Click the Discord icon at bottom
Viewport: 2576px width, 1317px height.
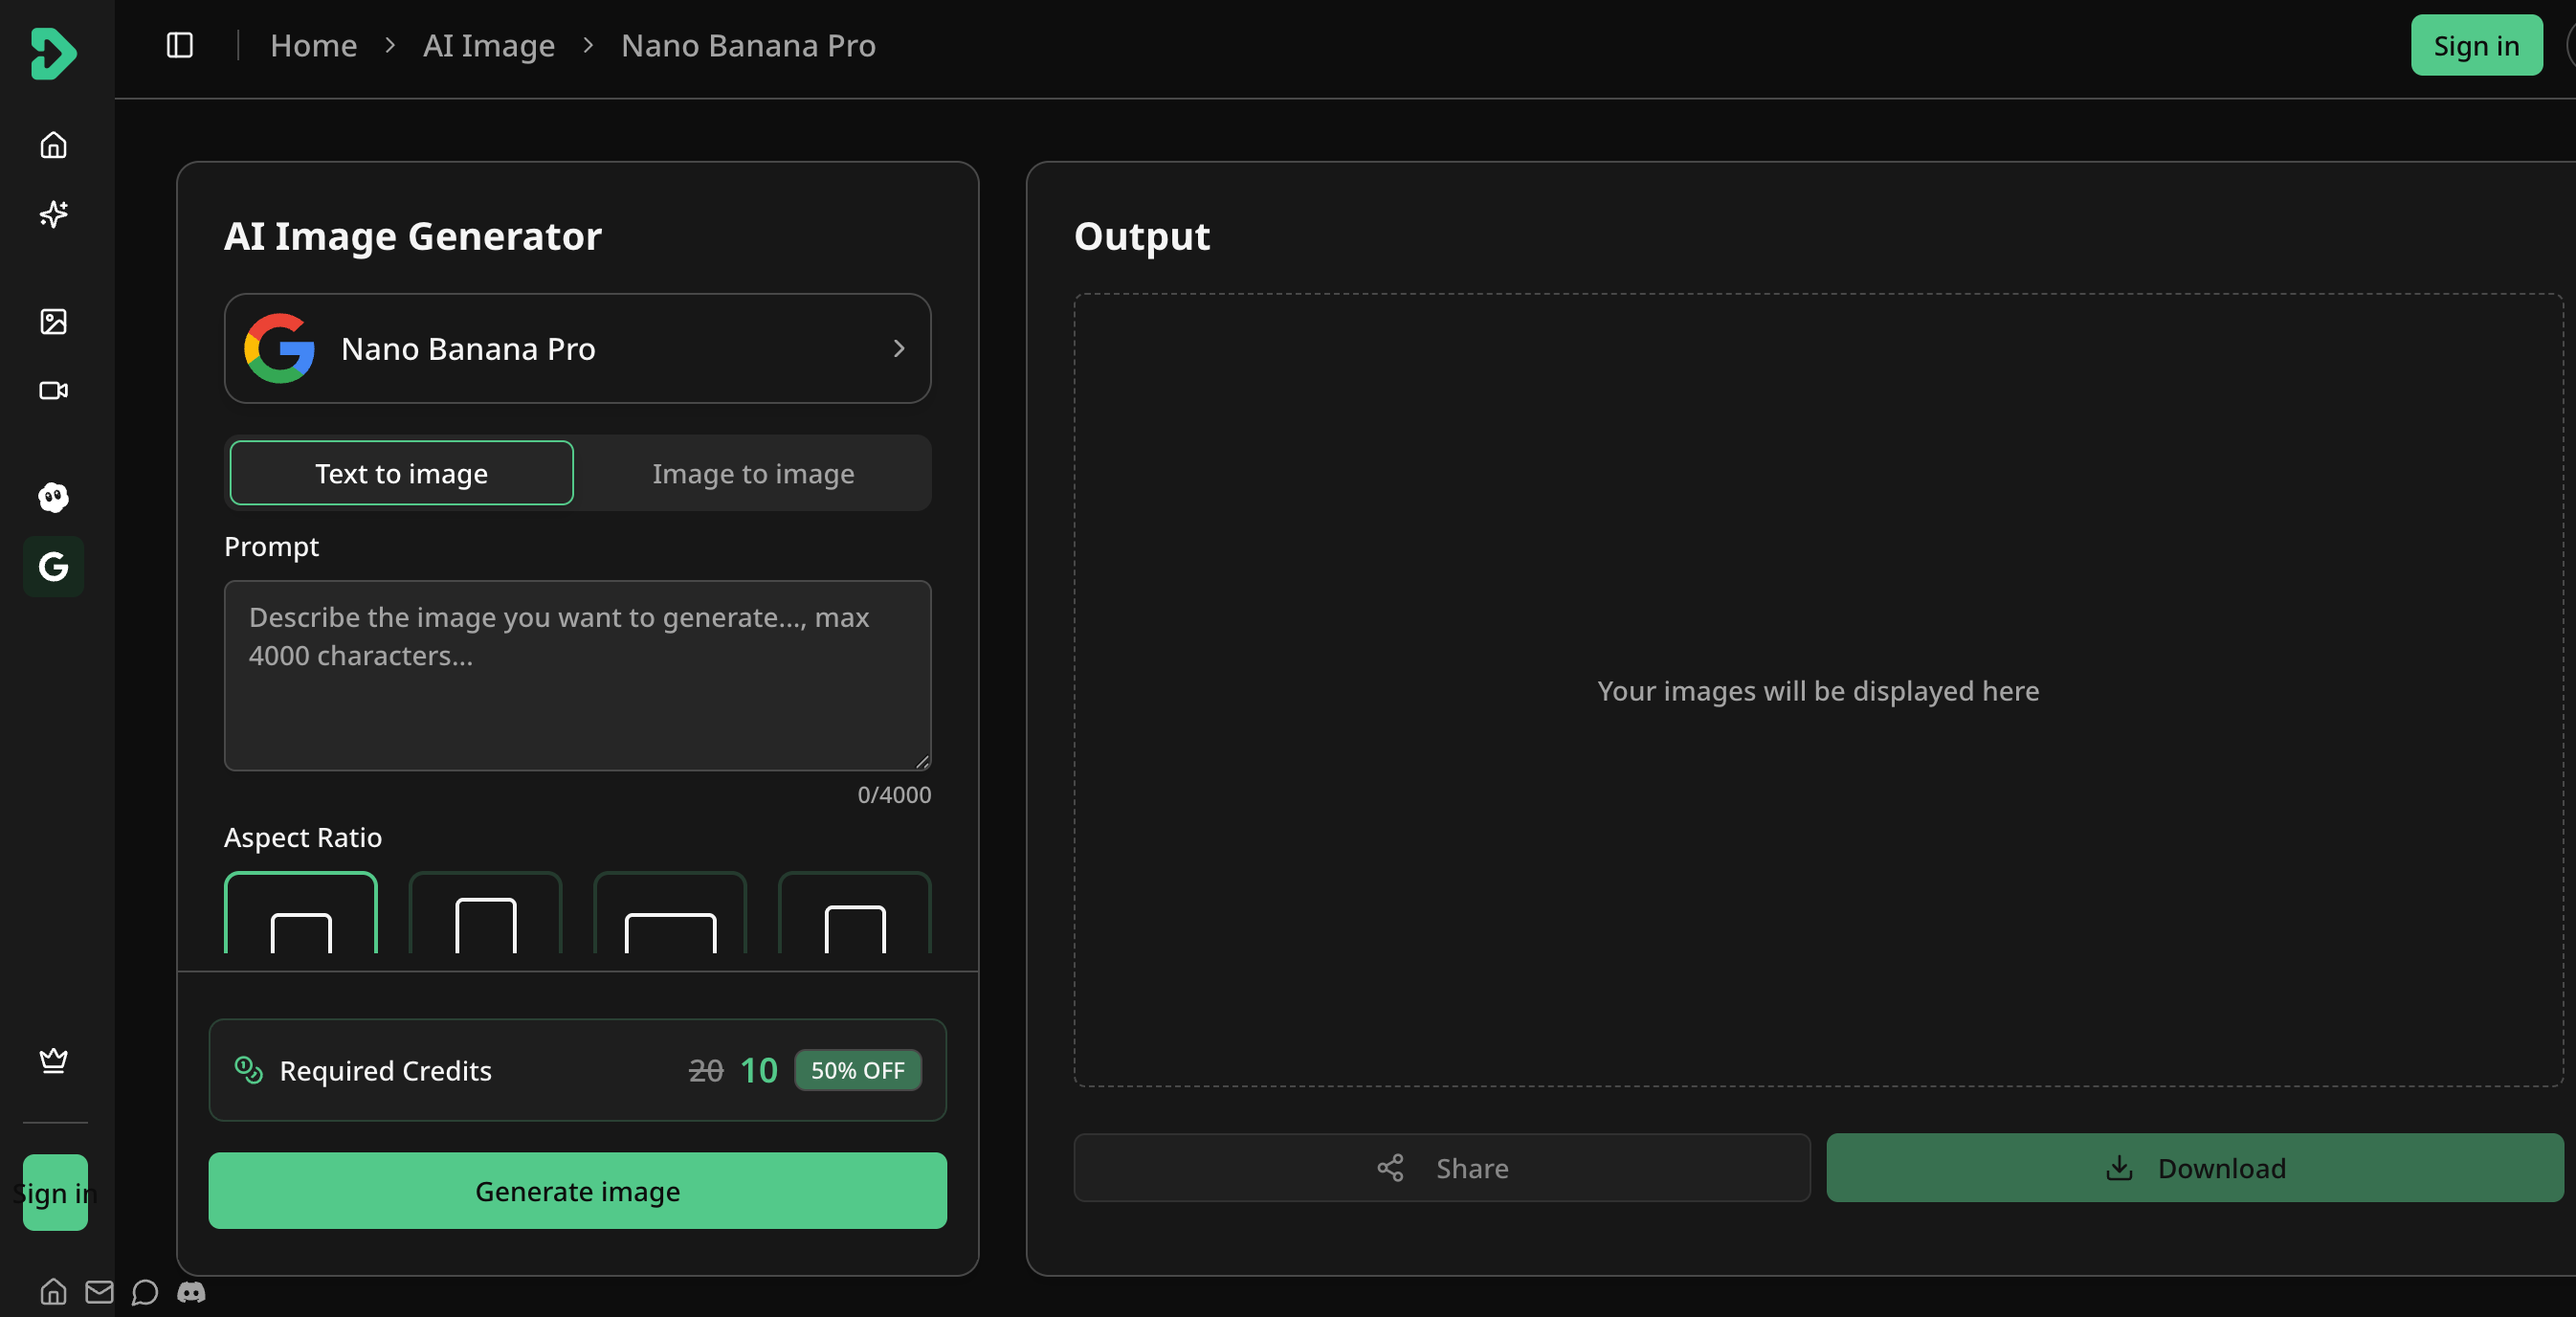[191, 1292]
